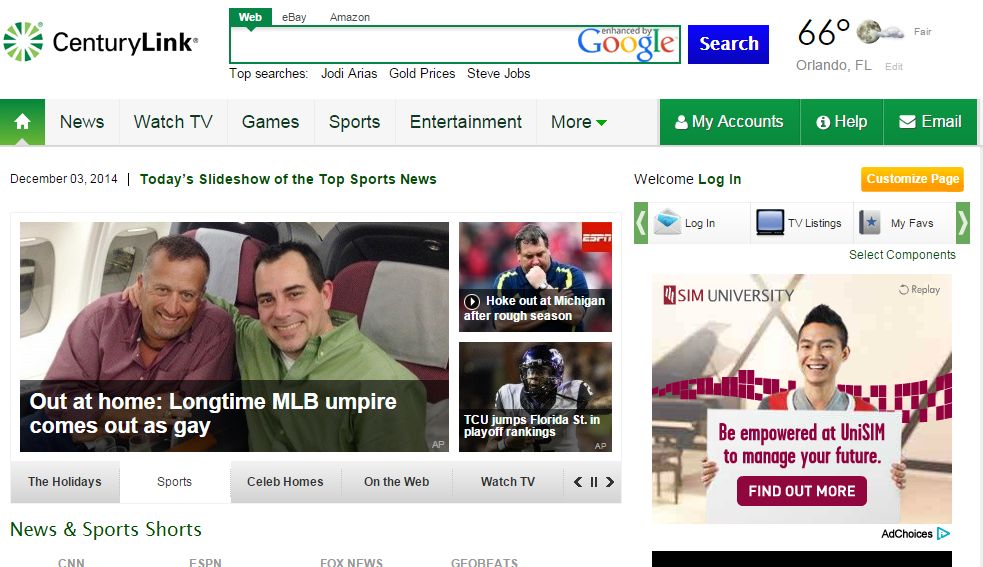
Task: Click the blue Search button
Action: 728,44
